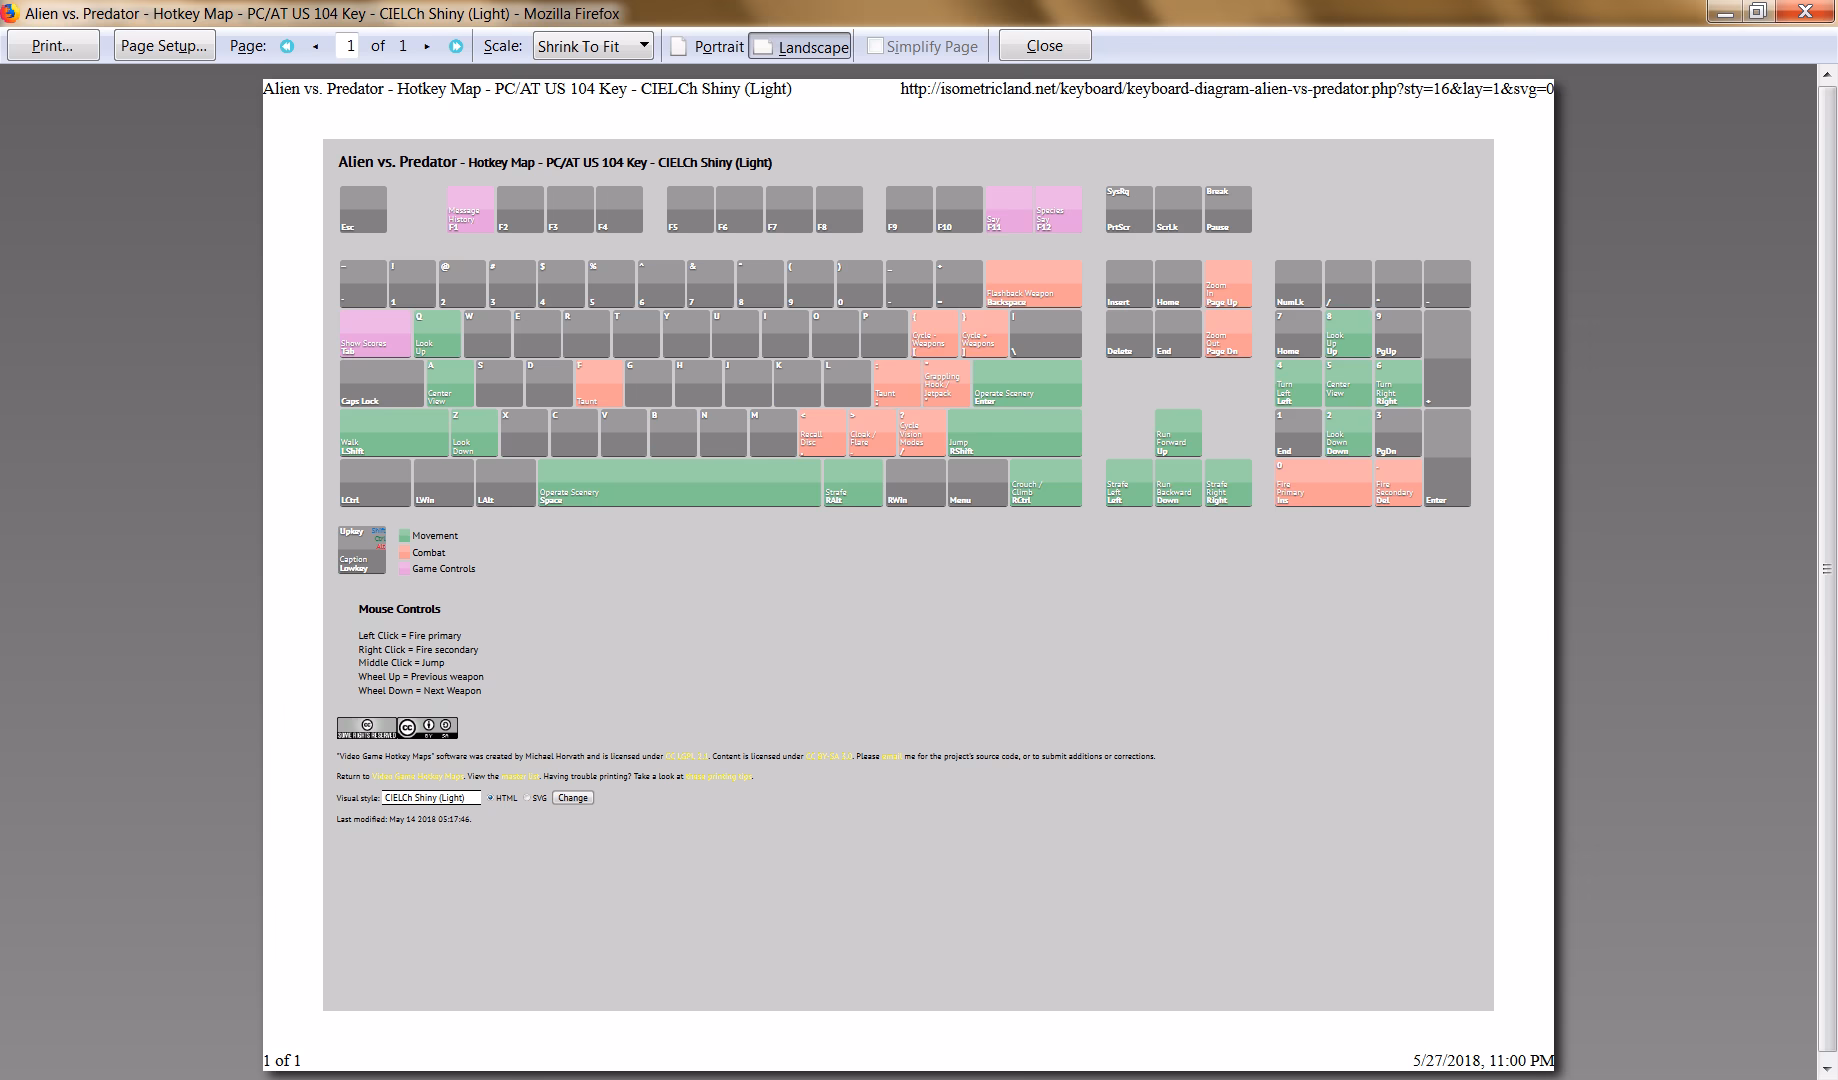The height and width of the screenshot is (1080, 1838).
Task: Jump to the last page arrow
Action: coord(456,46)
